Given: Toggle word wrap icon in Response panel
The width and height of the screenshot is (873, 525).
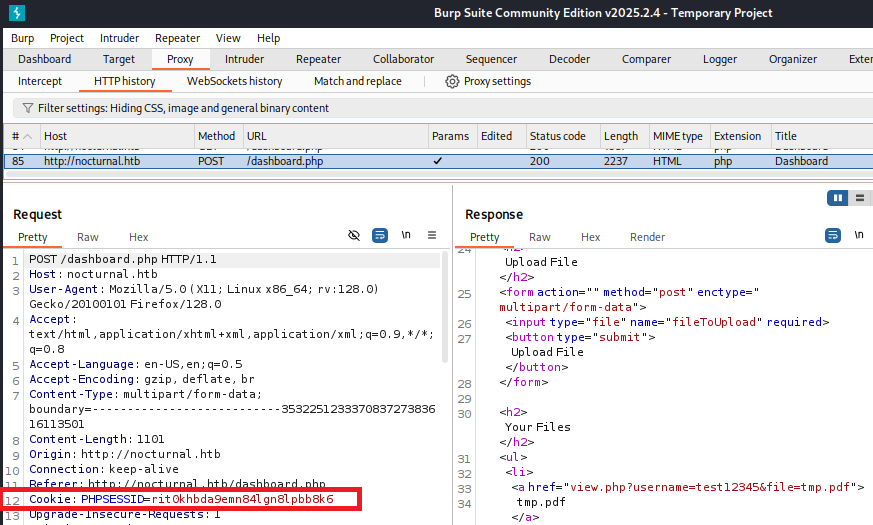Looking at the screenshot, I should point(832,235).
